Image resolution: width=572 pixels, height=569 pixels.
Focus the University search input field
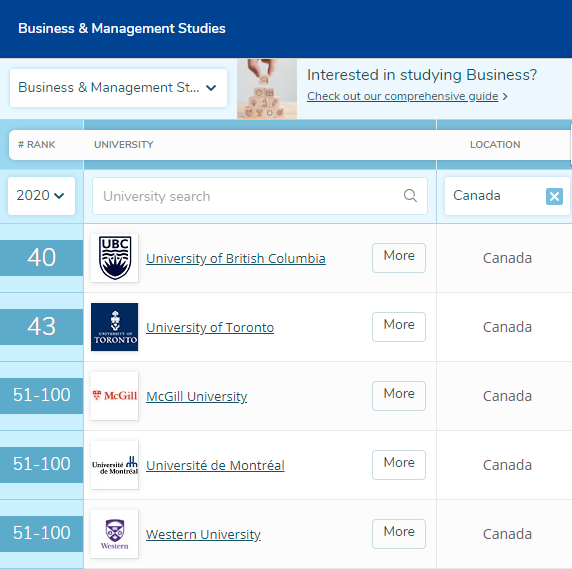[260, 196]
